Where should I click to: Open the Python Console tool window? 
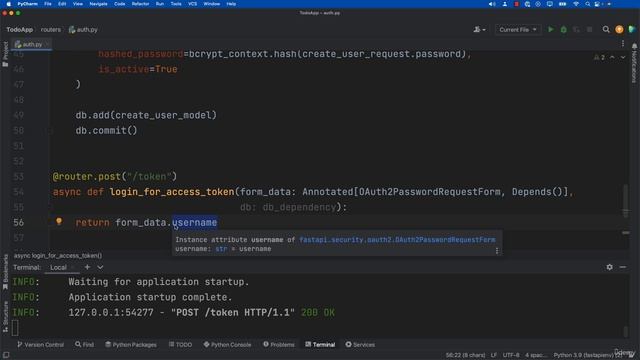tap(227, 345)
